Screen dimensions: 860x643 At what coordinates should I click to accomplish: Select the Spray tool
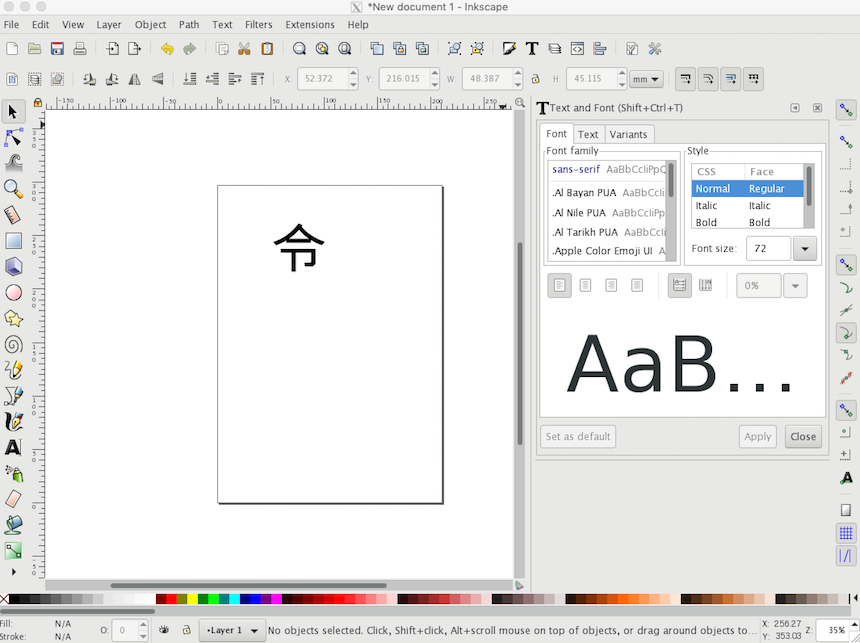click(13, 473)
